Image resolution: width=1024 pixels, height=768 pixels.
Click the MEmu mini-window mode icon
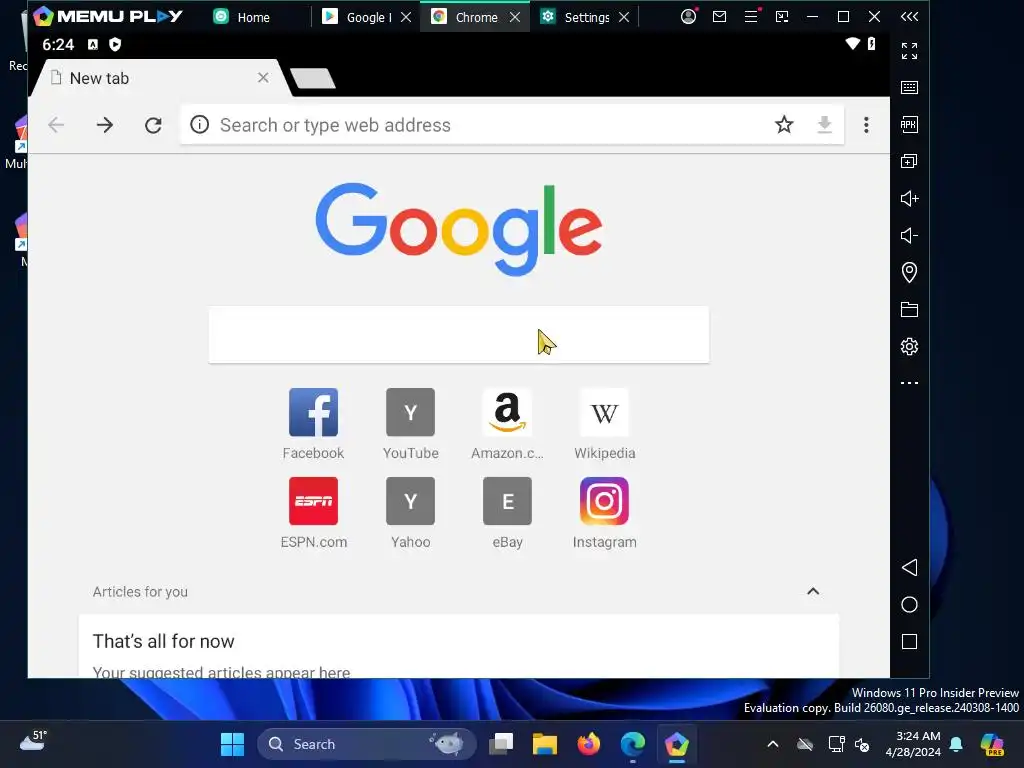[782, 16]
